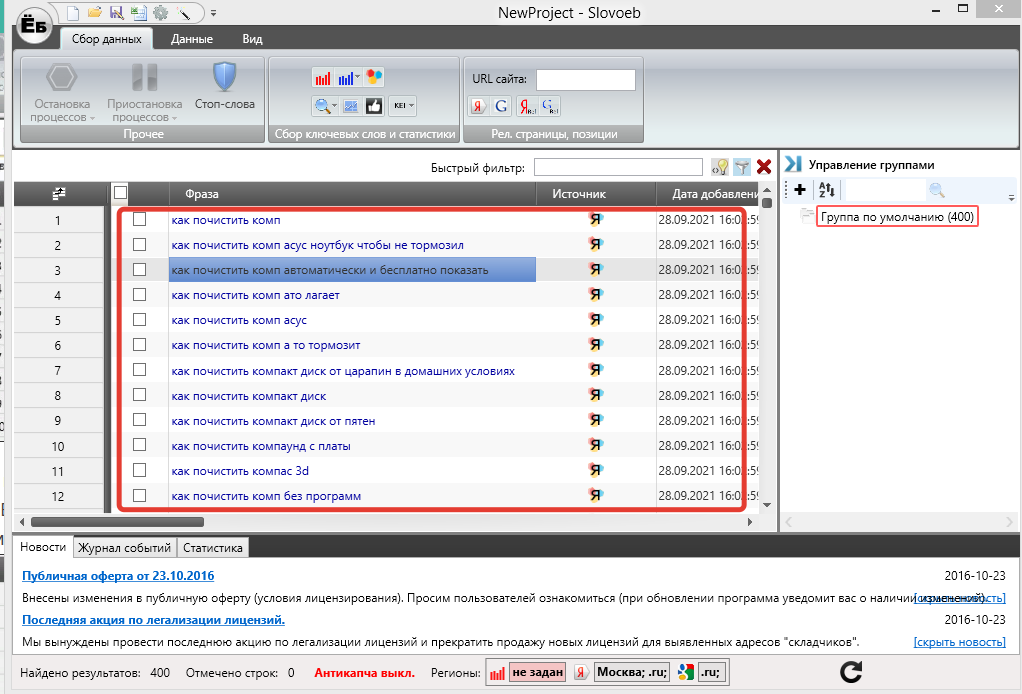The width and height of the screenshot is (1022, 694).
Task: Click the red bar chart parsing icon in ribbon
Action: point(323,78)
